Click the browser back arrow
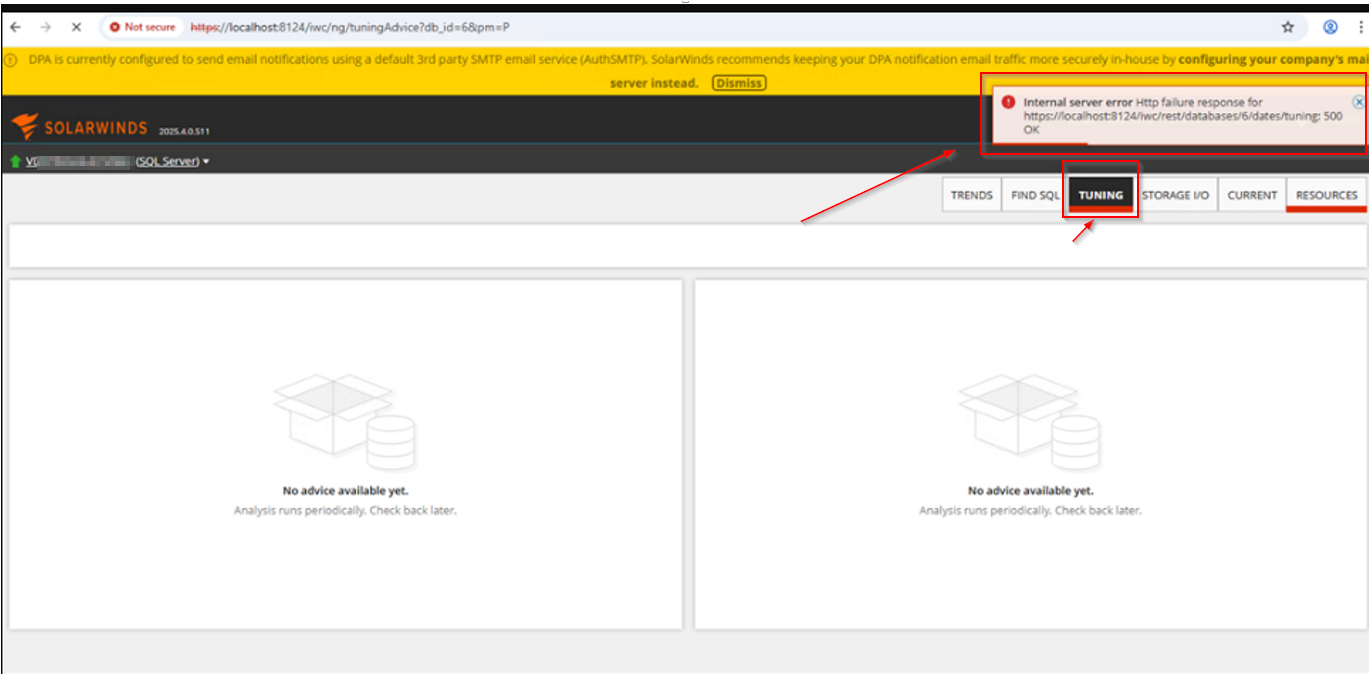 15,27
